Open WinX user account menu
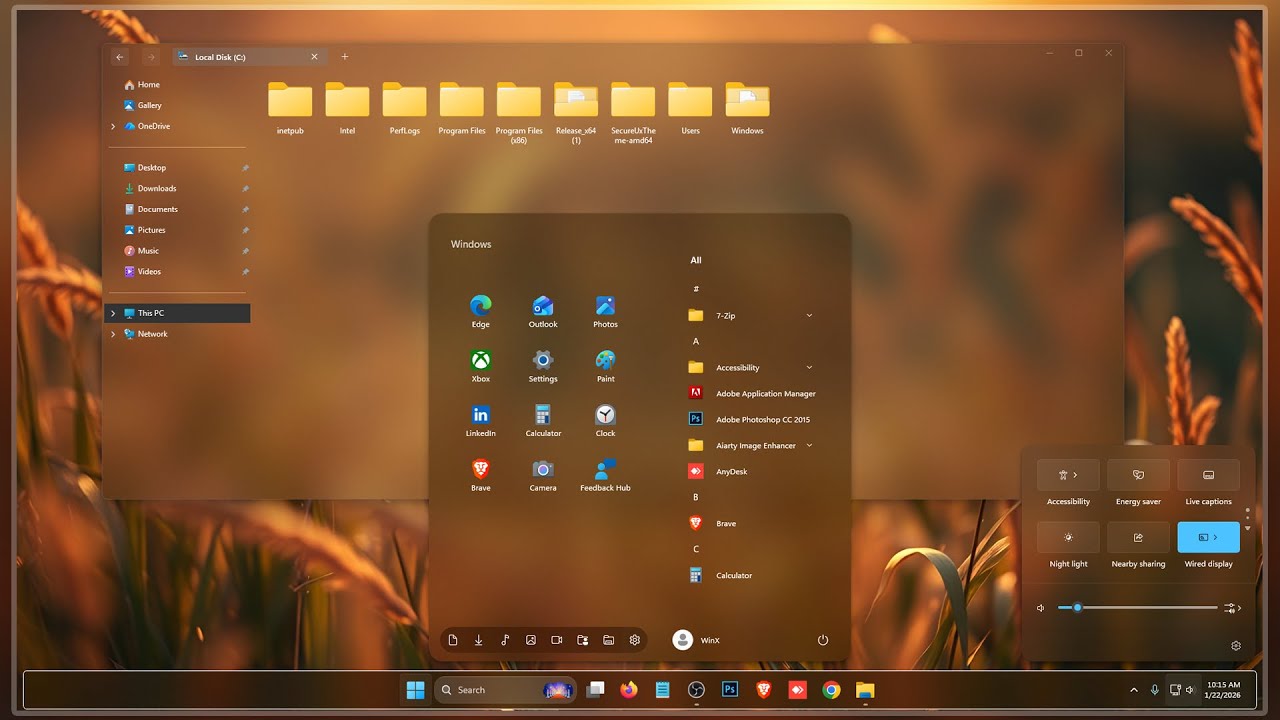 coord(696,640)
